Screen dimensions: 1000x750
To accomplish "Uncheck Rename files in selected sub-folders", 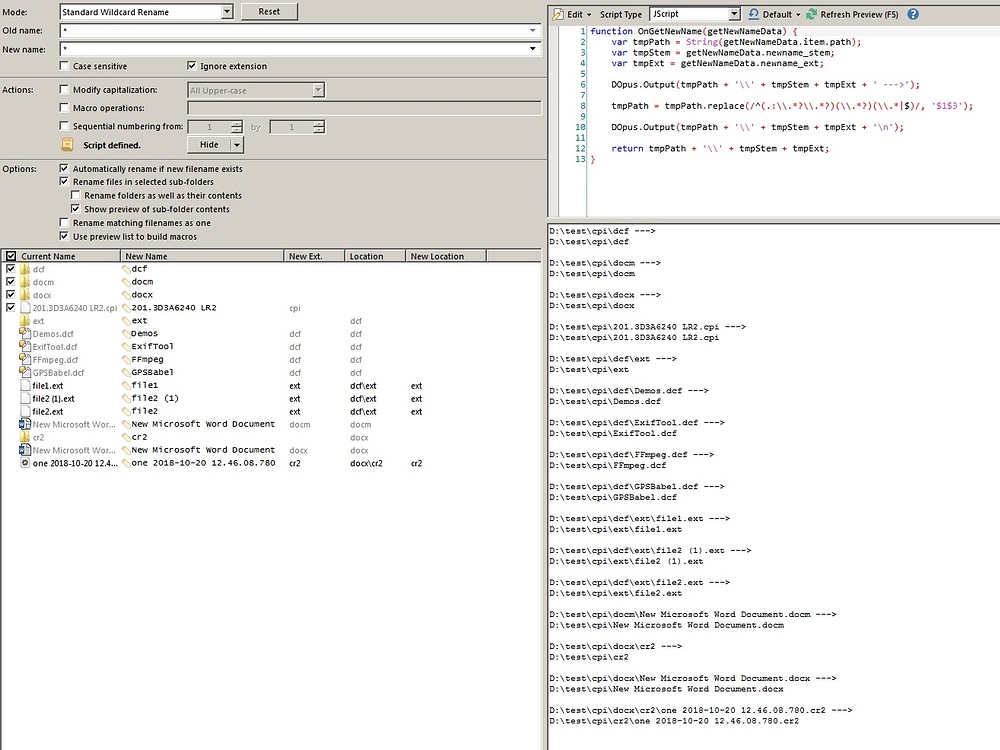I will pos(65,181).
